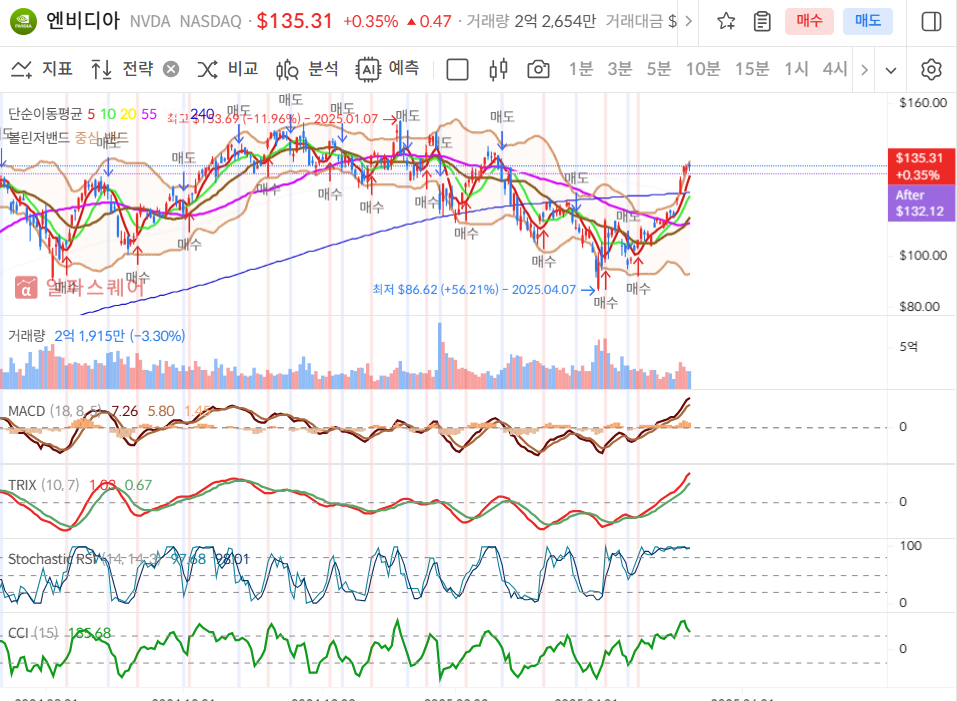Open the 분석 analysis tool
Viewport: 957px width, 701px height.
coord(306,69)
